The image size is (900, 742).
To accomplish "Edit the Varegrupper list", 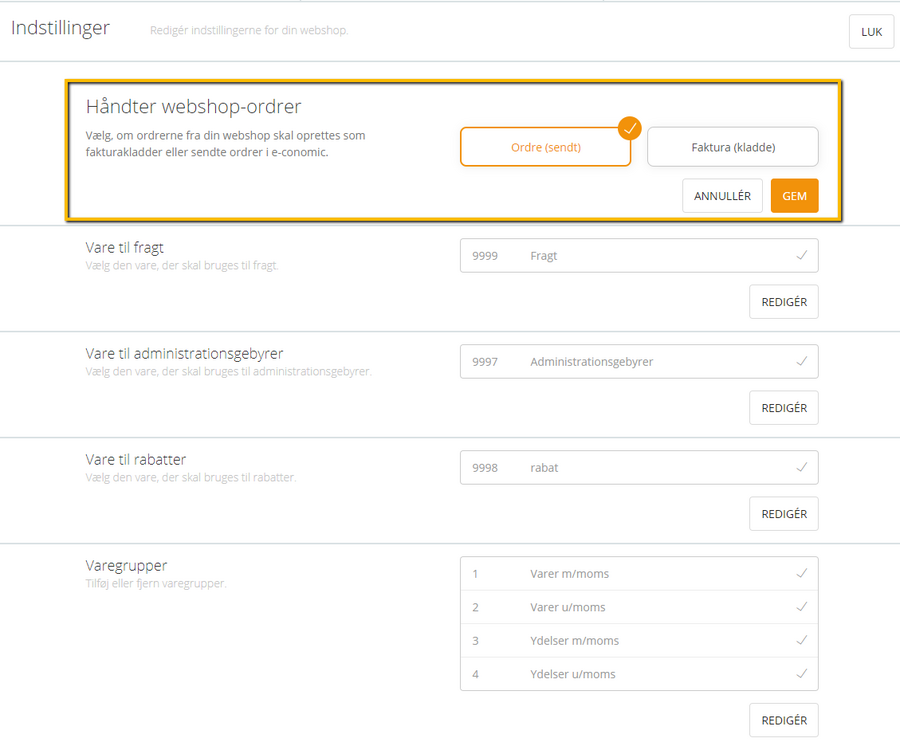I will 783,720.
